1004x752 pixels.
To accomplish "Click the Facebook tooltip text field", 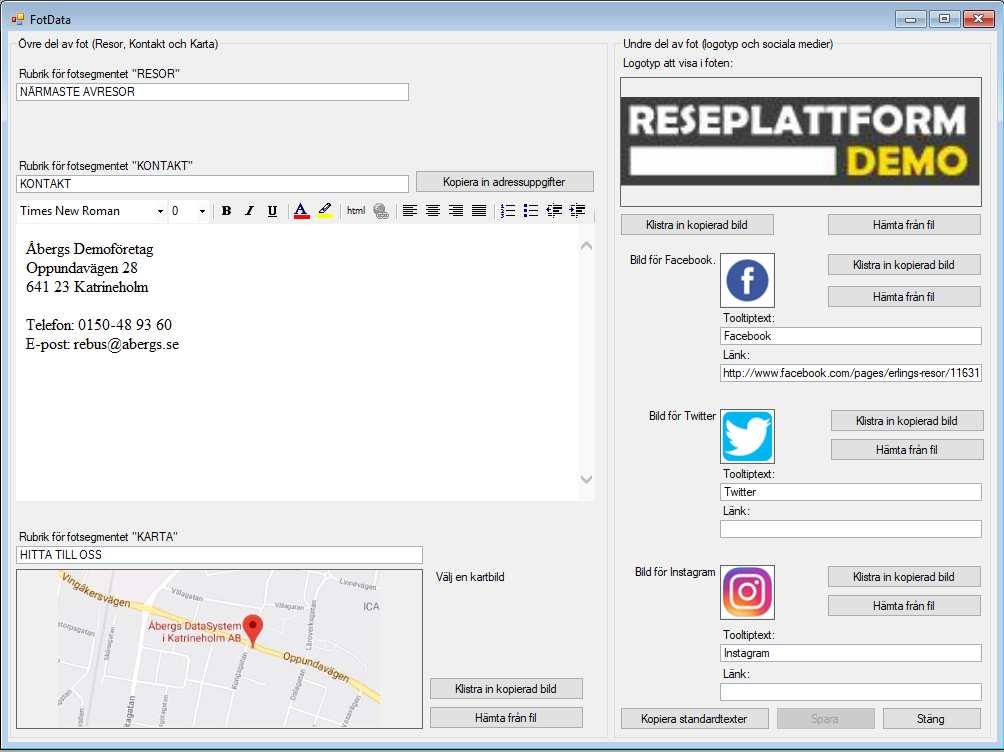I will [850, 336].
